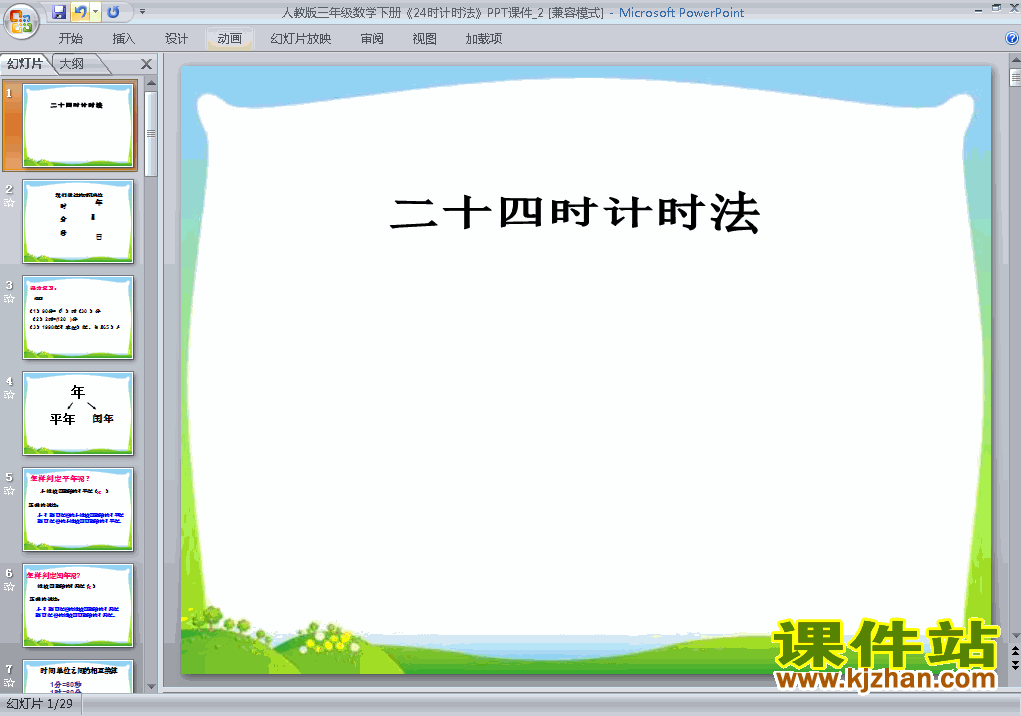Play animation star icon beside slide 7
This screenshot has height=716, width=1021.
[x=9, y=683]
